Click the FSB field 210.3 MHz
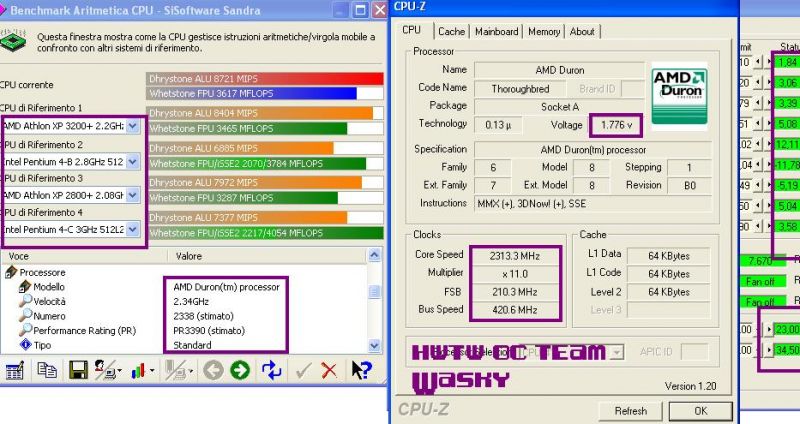800x424 pixels. tap(515, 292)
